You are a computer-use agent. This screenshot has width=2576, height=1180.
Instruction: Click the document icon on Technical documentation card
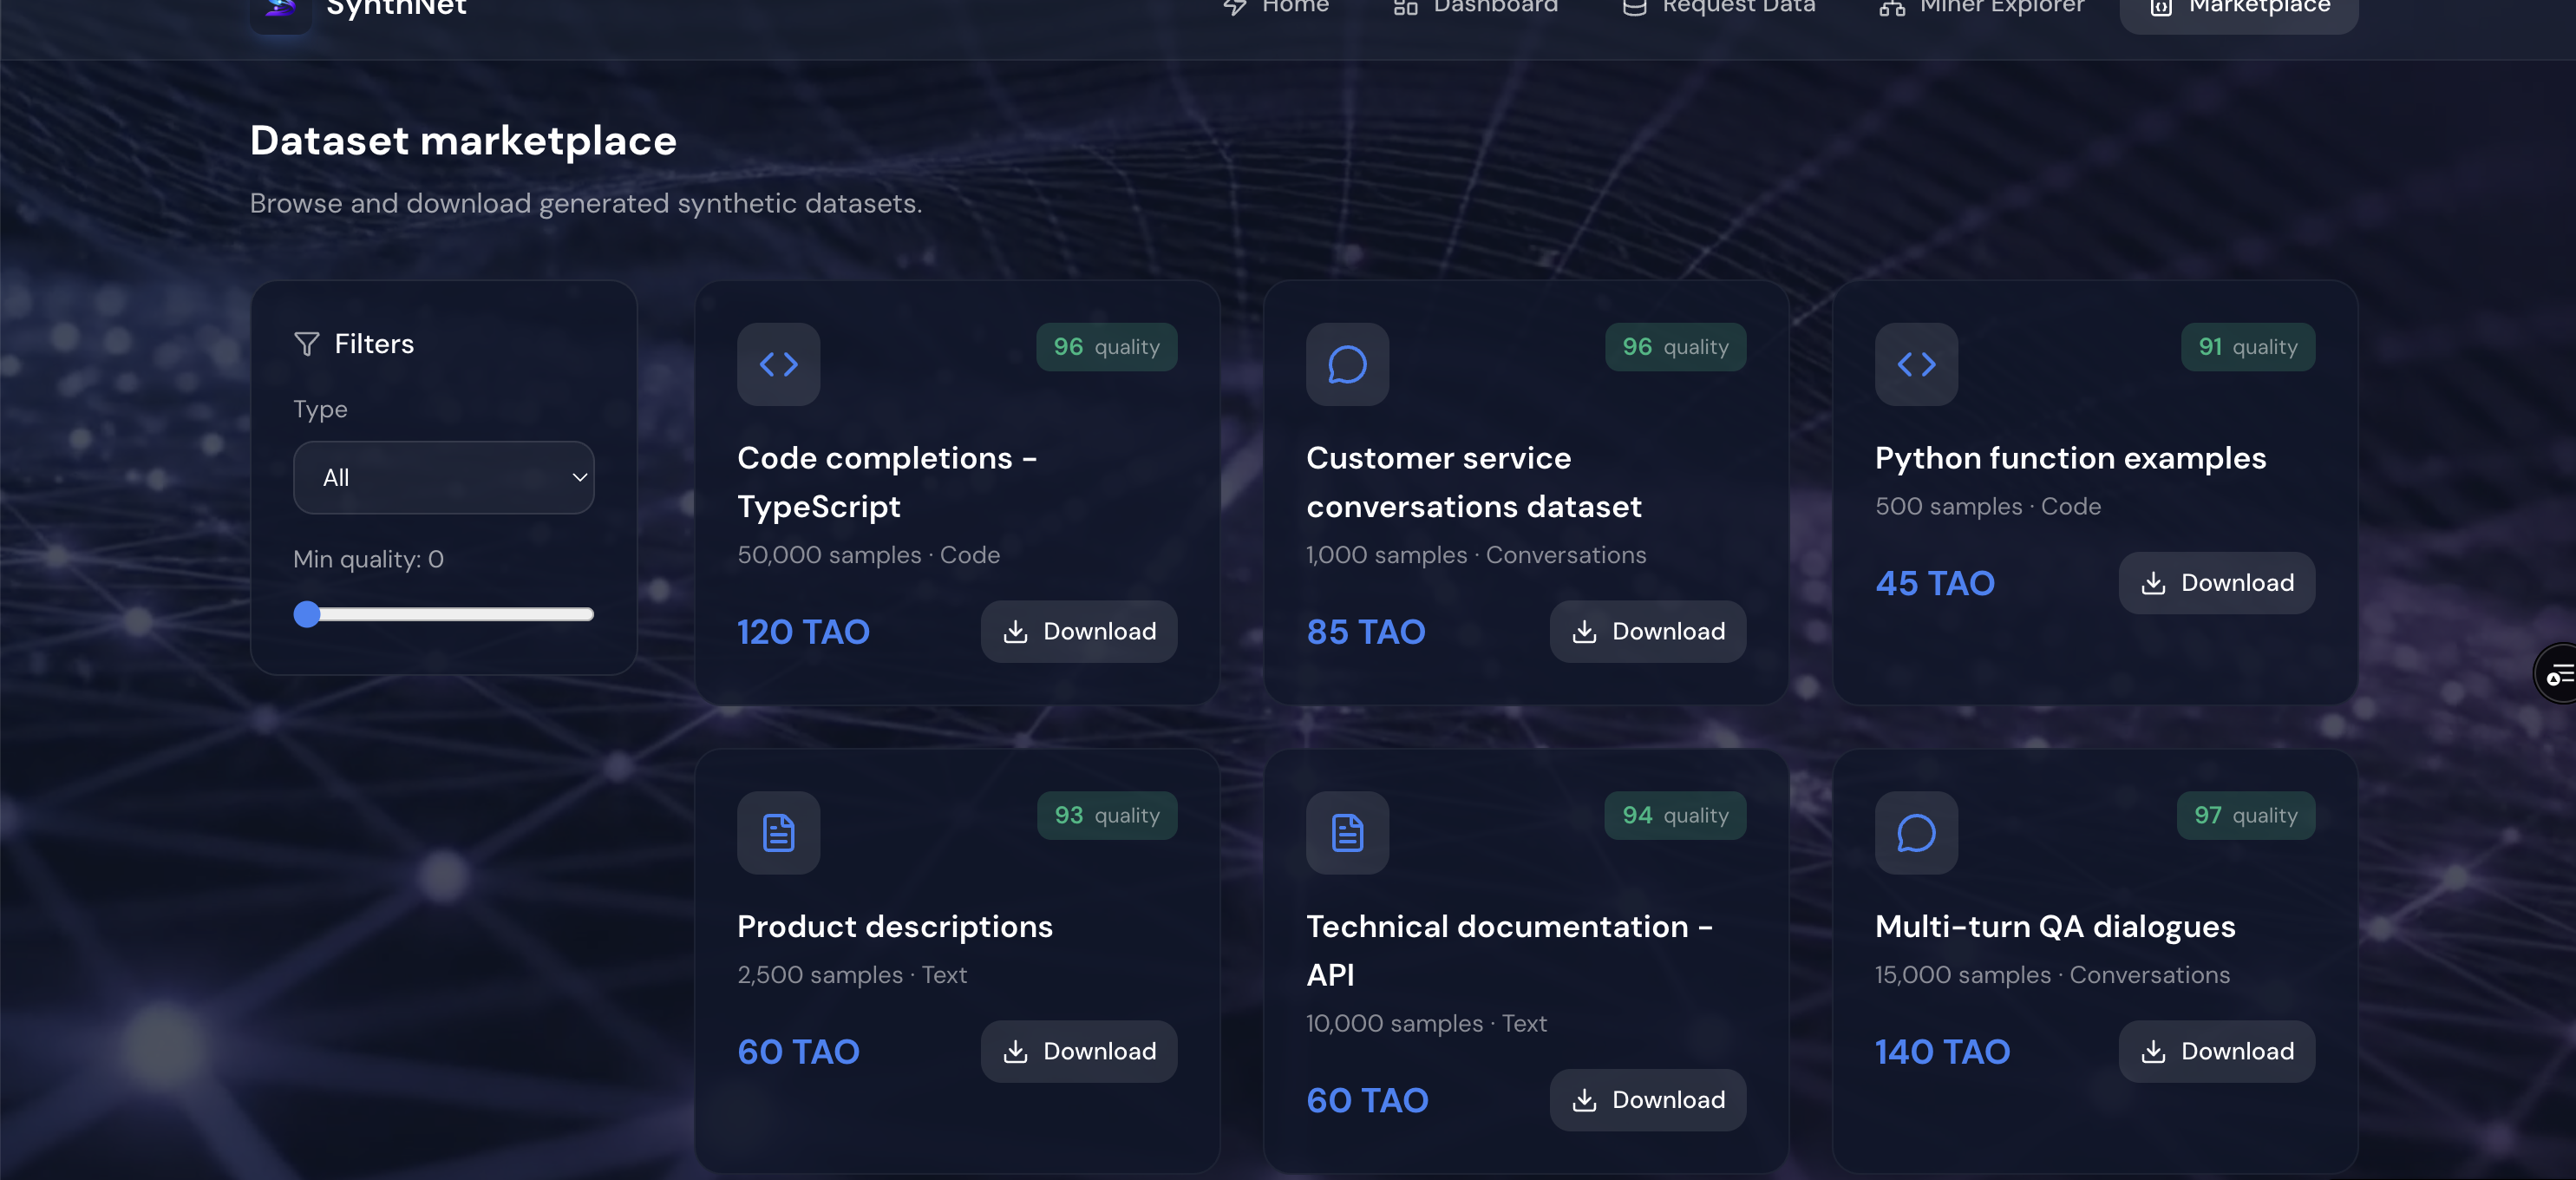click(1347, 832)
